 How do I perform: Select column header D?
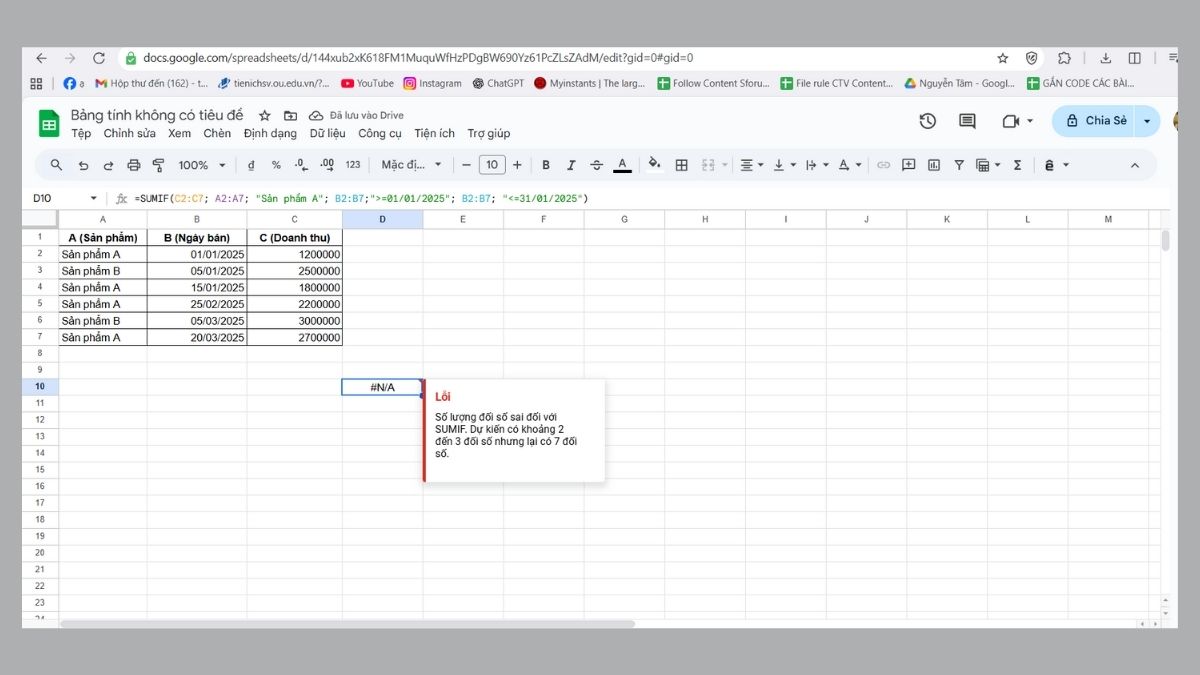click(x=382, y=219)
